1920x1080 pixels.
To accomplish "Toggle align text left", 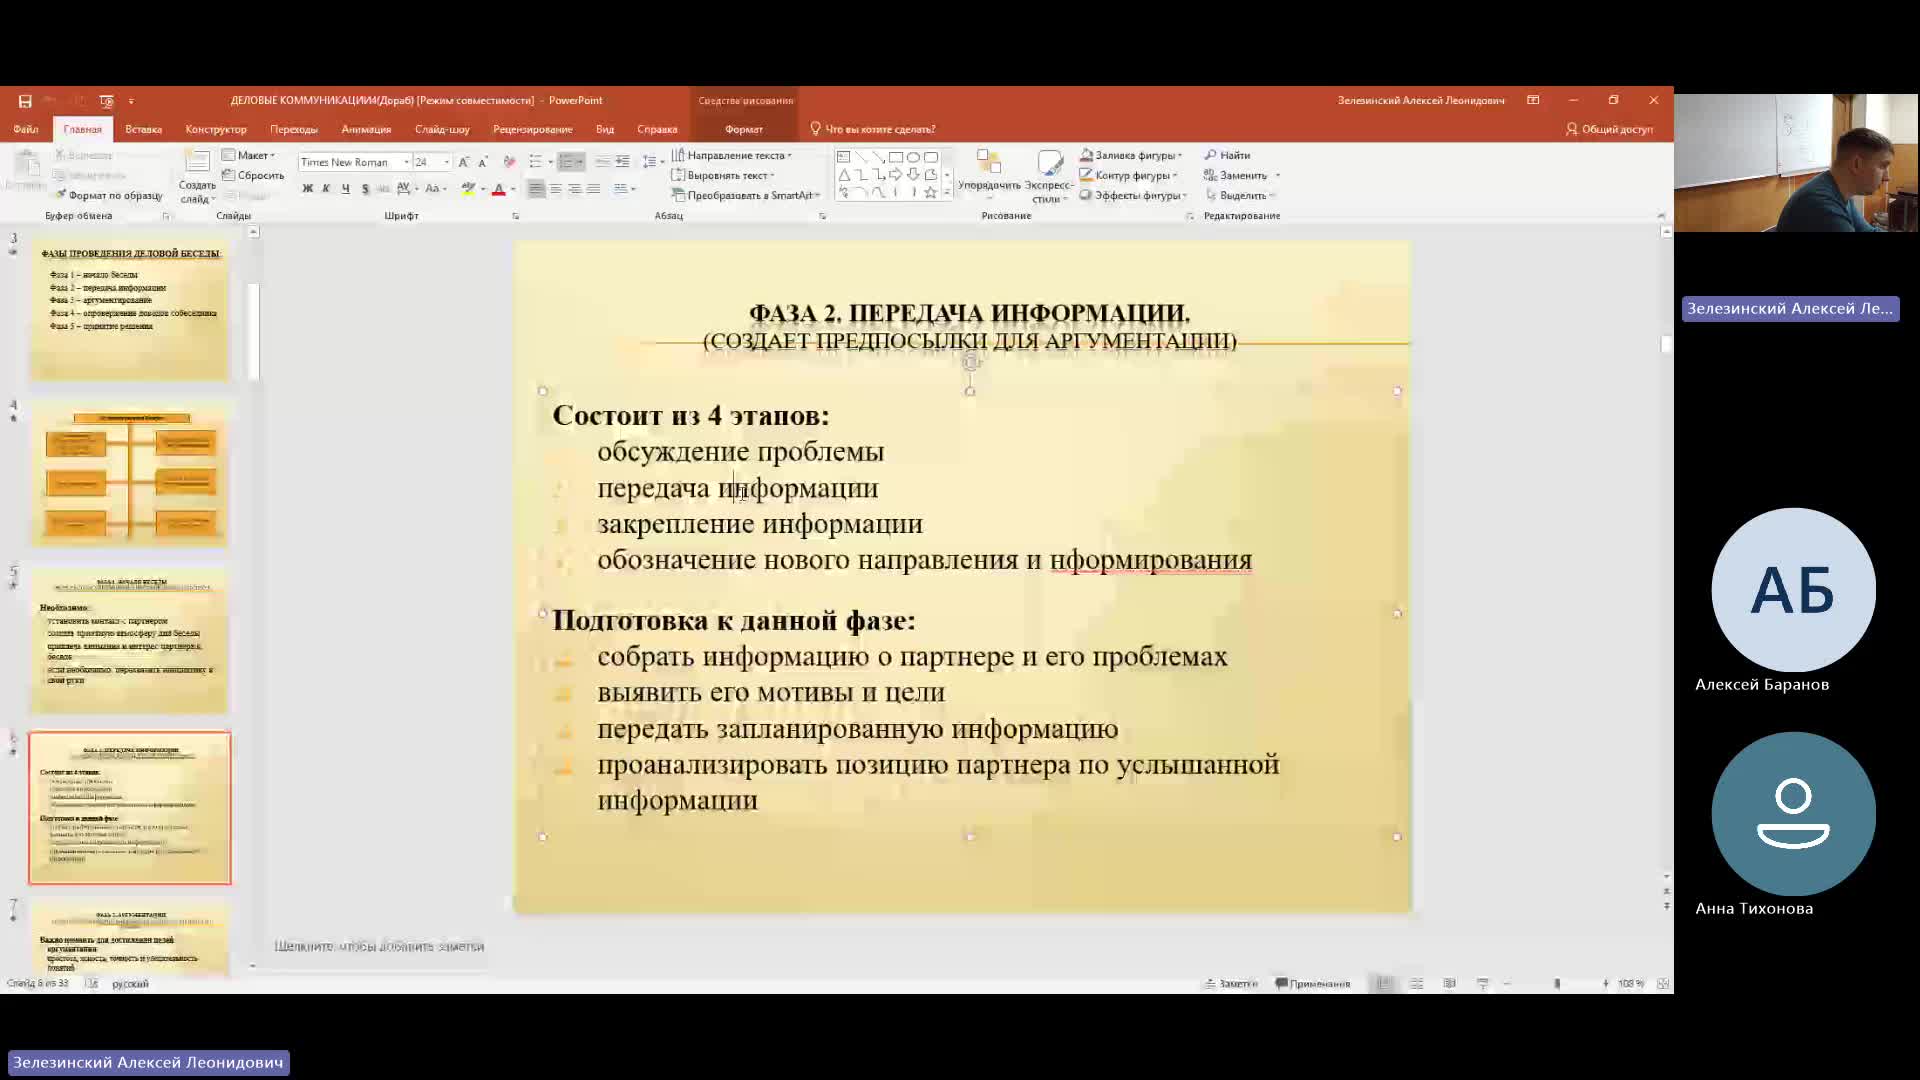I will coord(536,189).
